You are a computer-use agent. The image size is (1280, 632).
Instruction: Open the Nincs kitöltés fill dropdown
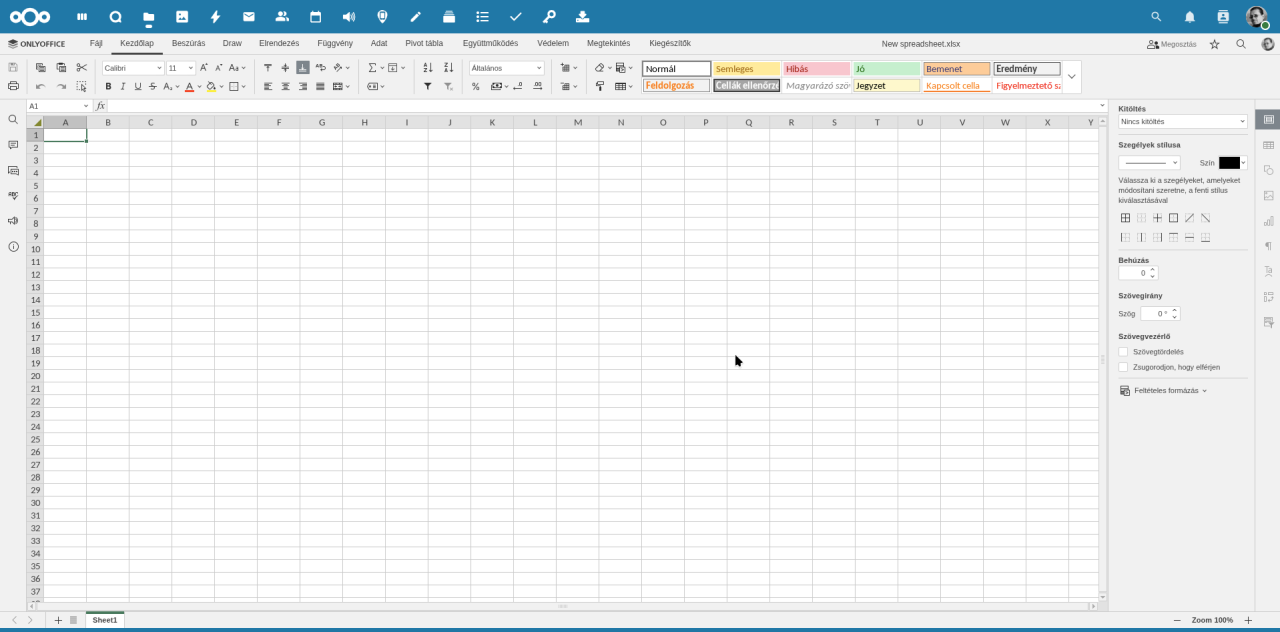point(1182,122)
